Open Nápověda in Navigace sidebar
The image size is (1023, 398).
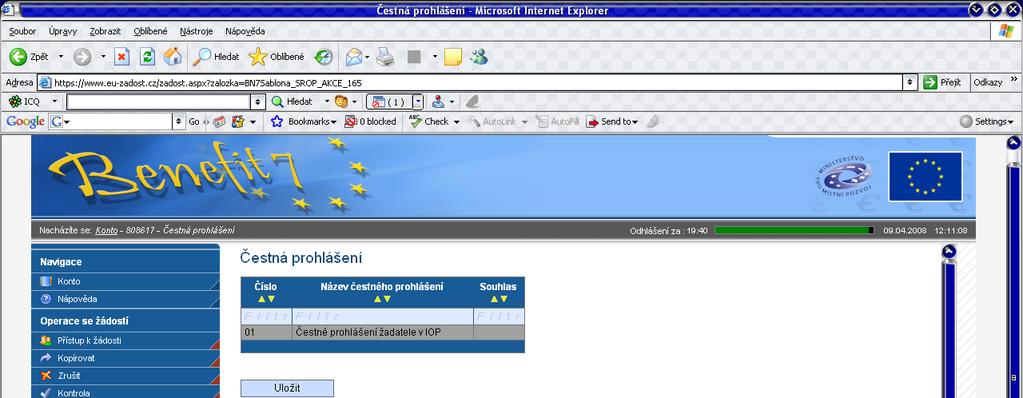tap(125, 299)
